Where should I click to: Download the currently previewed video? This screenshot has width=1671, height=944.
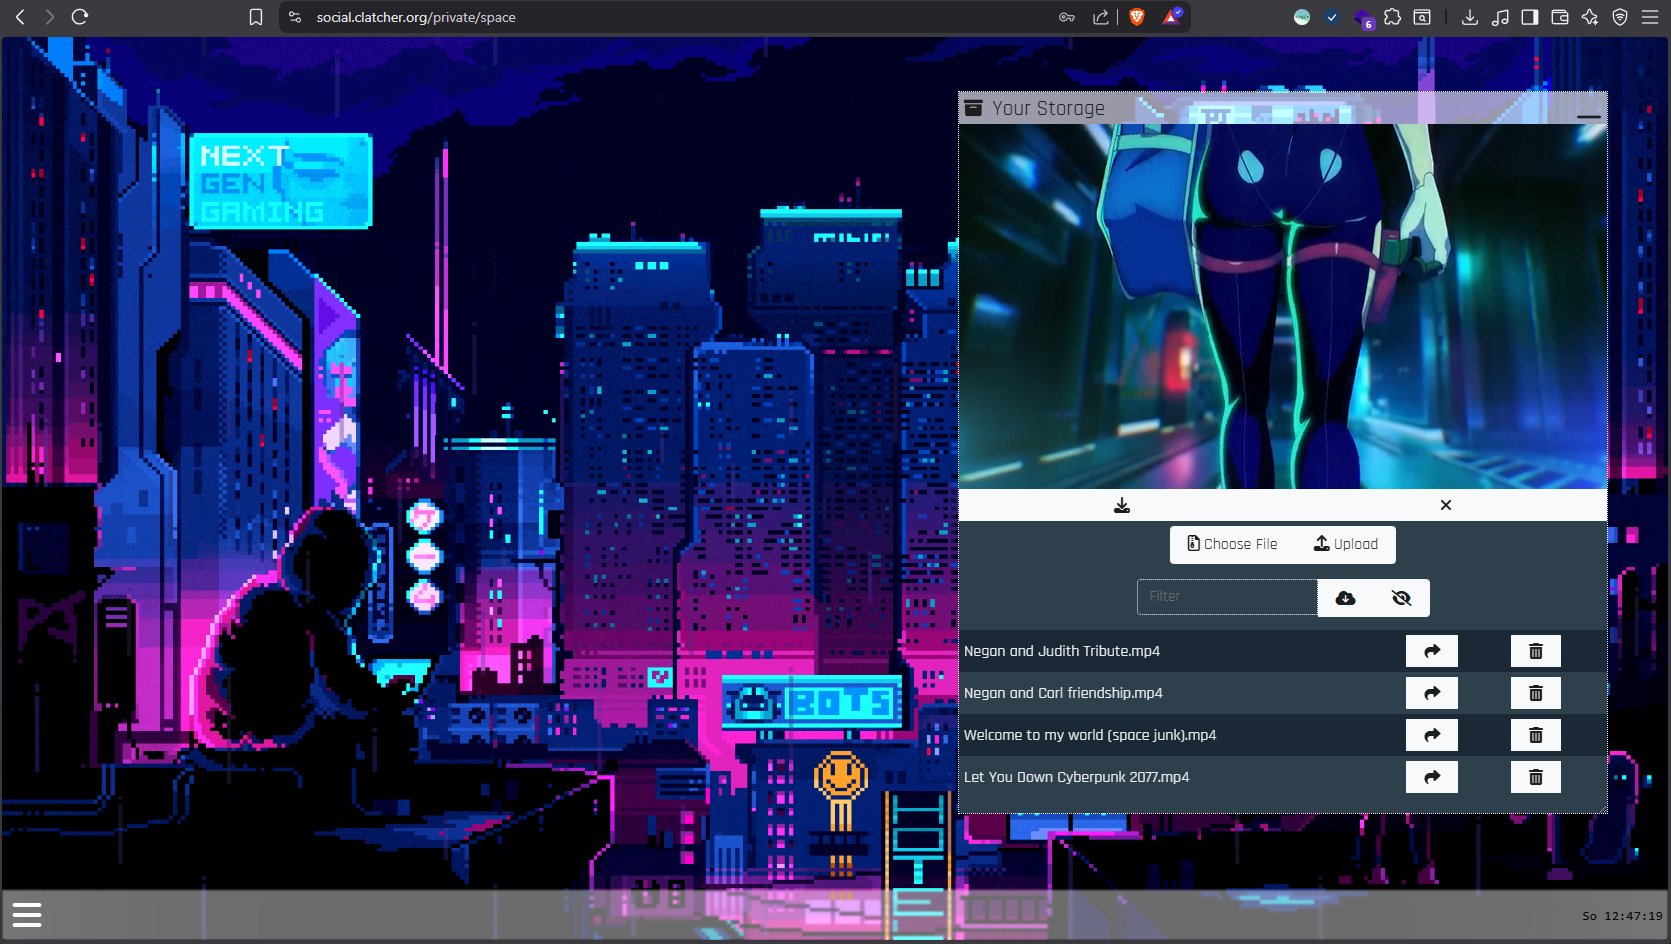click(x=1122, y=505)
